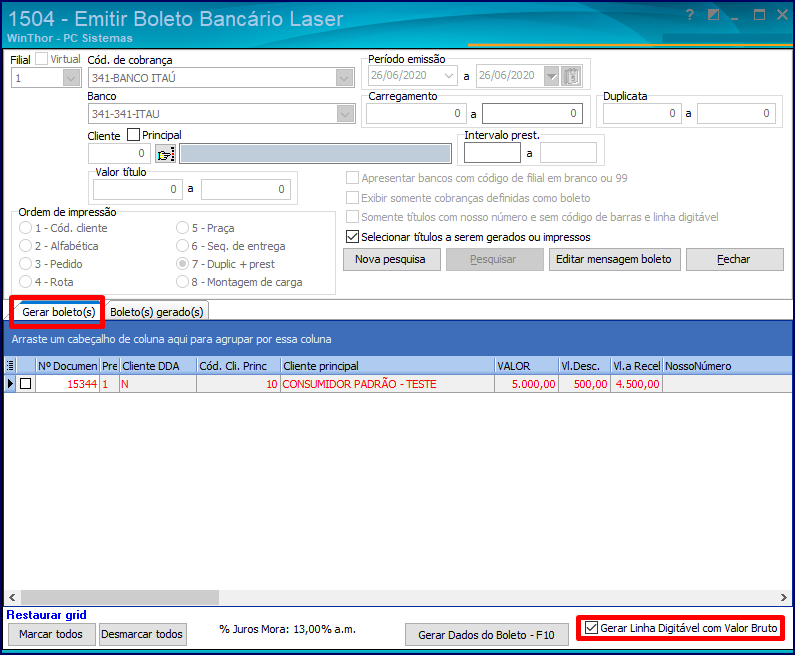Click the first Carregamento input field

point(416,114)
